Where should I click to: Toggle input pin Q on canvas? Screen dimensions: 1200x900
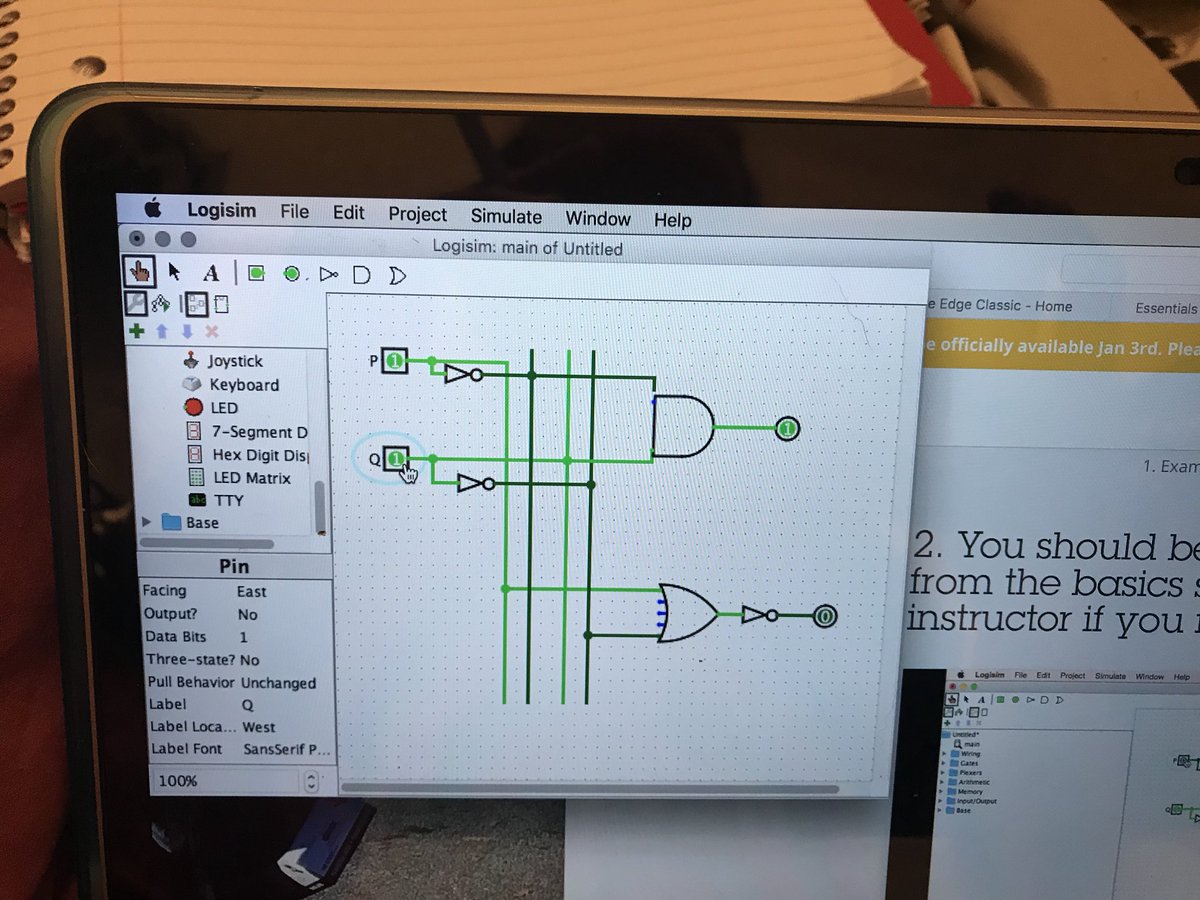(397, 458)
